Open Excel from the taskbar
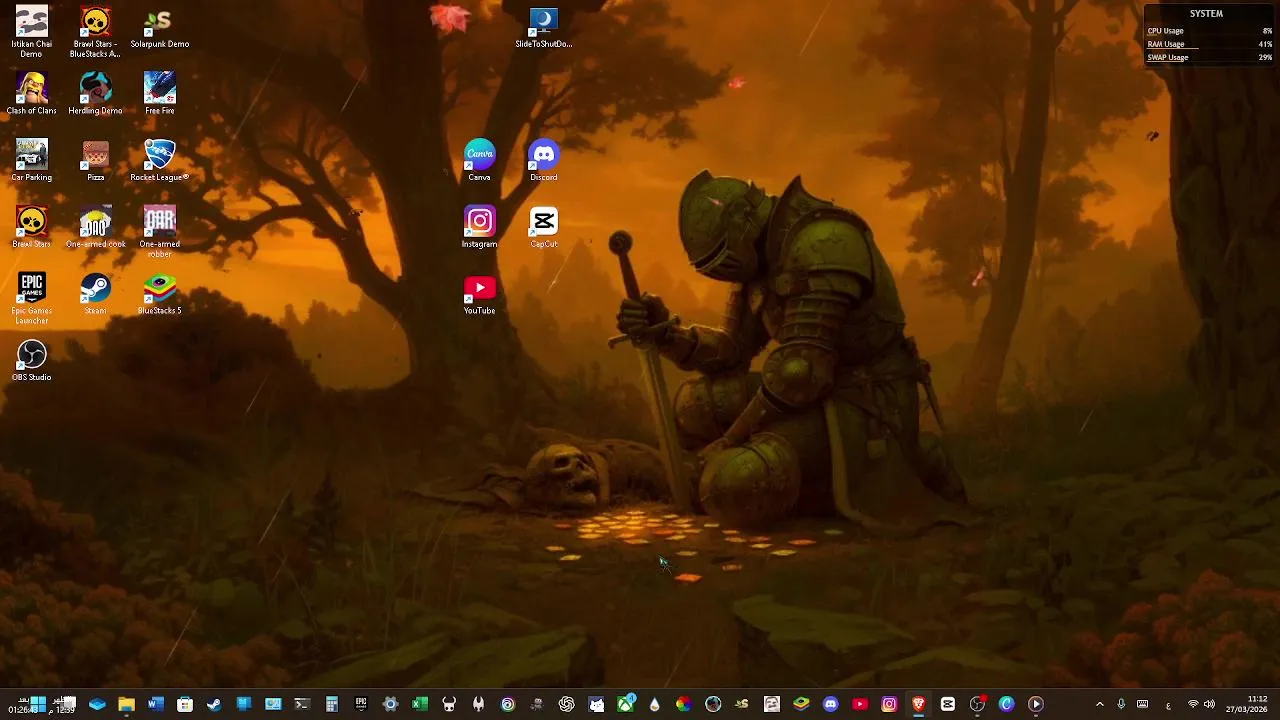Screen dimensions: 1280x720 tap(420, 704)
